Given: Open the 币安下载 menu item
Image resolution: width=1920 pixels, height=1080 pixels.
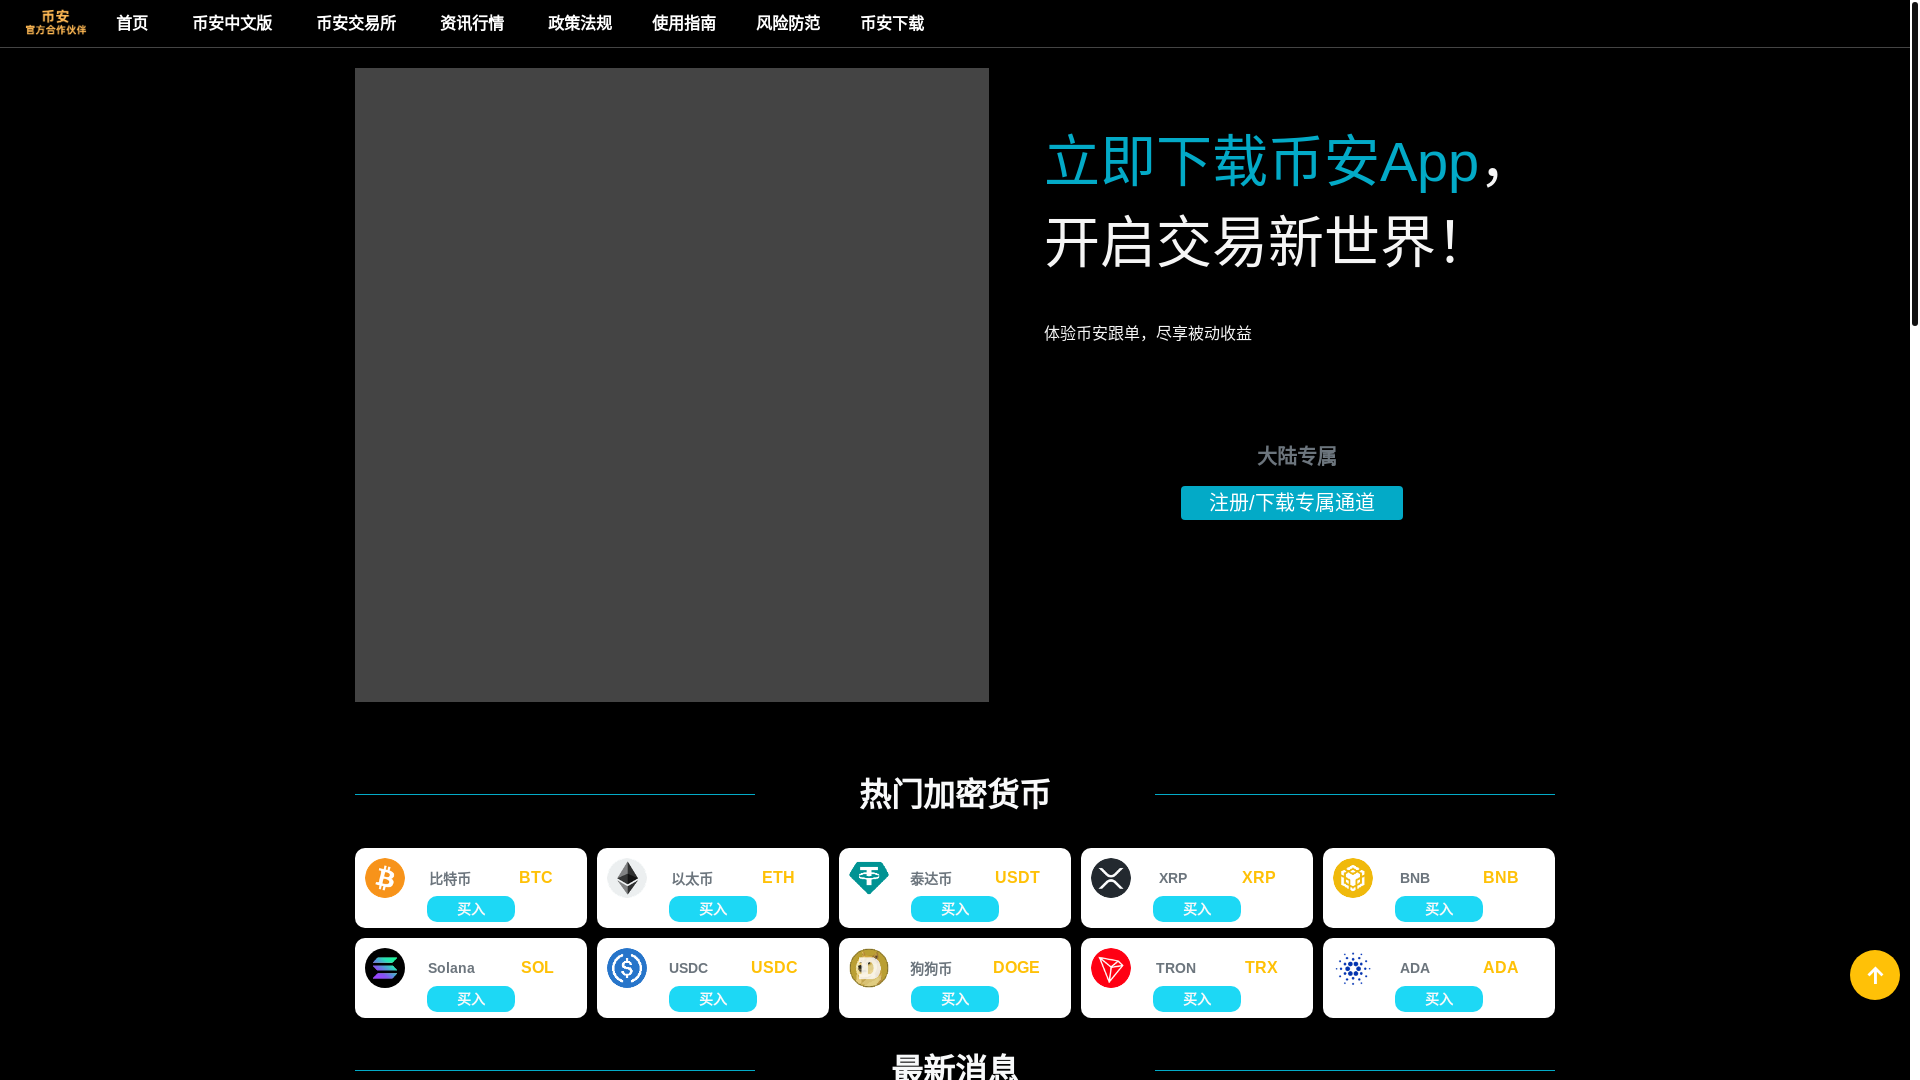Looking at the screenshot, I should click(892, 23).
